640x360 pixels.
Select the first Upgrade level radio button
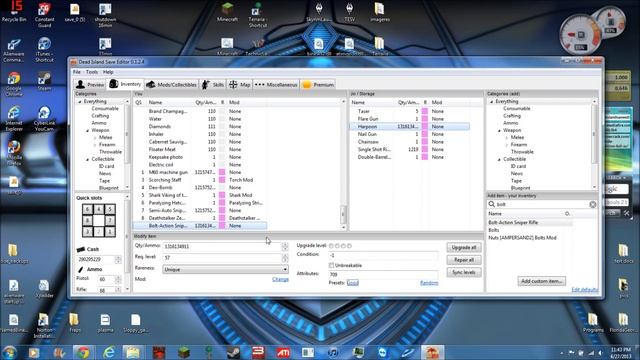coord(331,246)
